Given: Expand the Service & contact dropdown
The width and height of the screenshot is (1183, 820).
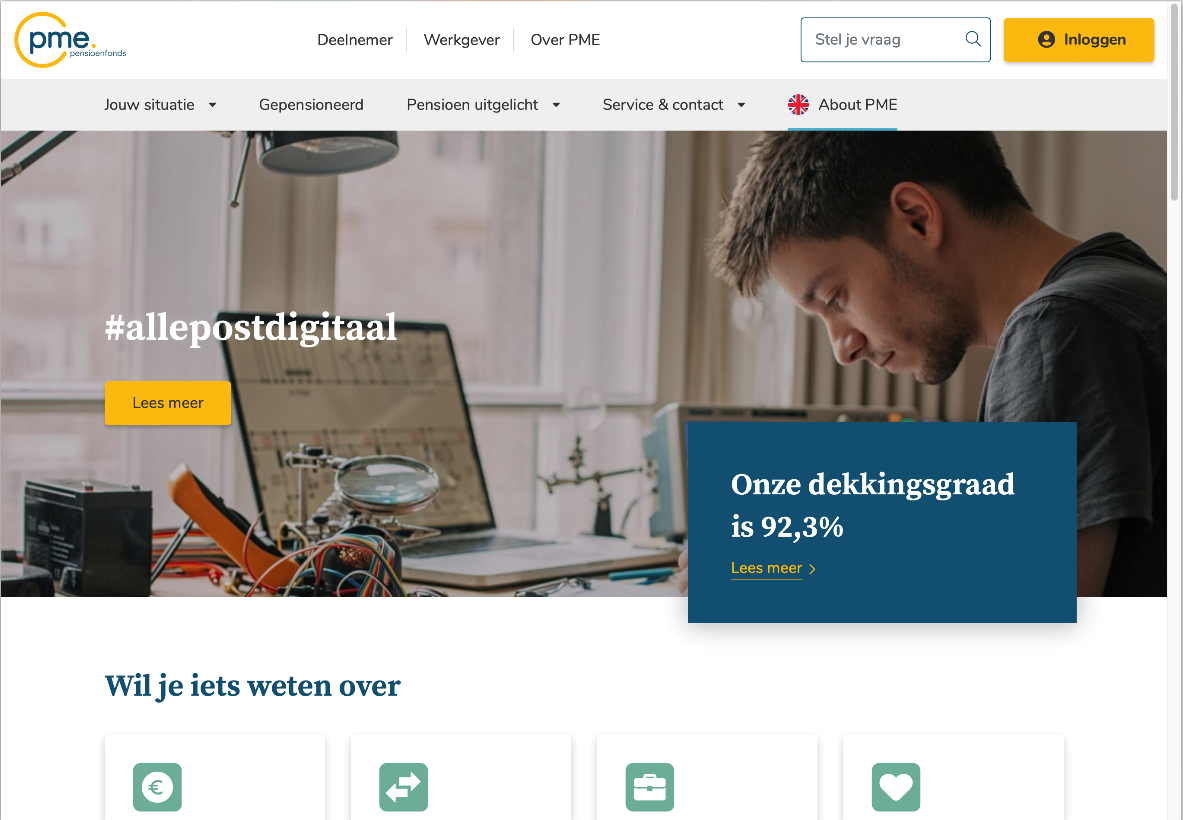Looking at the screenshot, I should [674, 105].
